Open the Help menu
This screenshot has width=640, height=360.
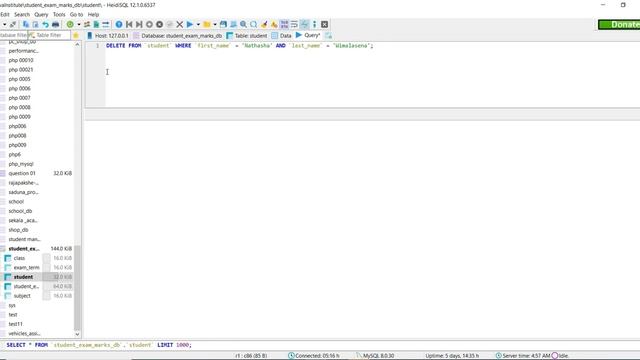point(93,14)
